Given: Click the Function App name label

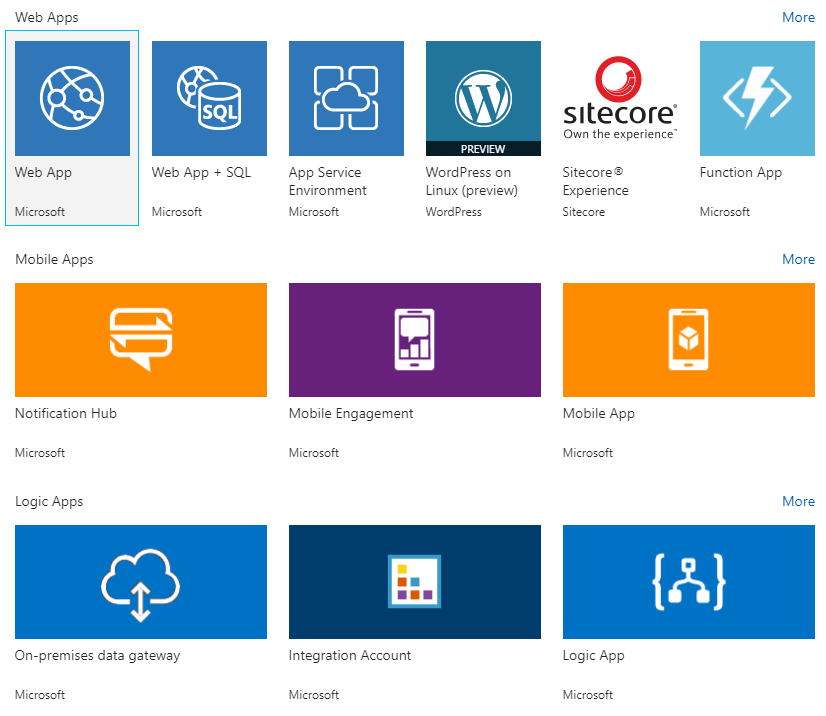Looking at the screenshot, I should click(x=740, y=172).
